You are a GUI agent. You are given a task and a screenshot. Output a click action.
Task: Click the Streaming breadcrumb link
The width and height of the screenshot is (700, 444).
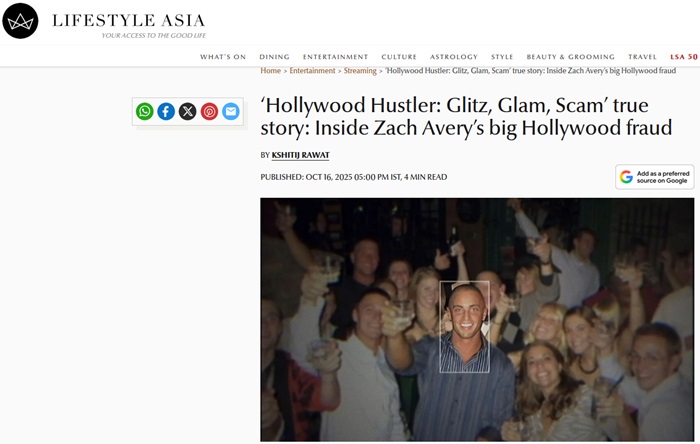(x=360, y=71)
